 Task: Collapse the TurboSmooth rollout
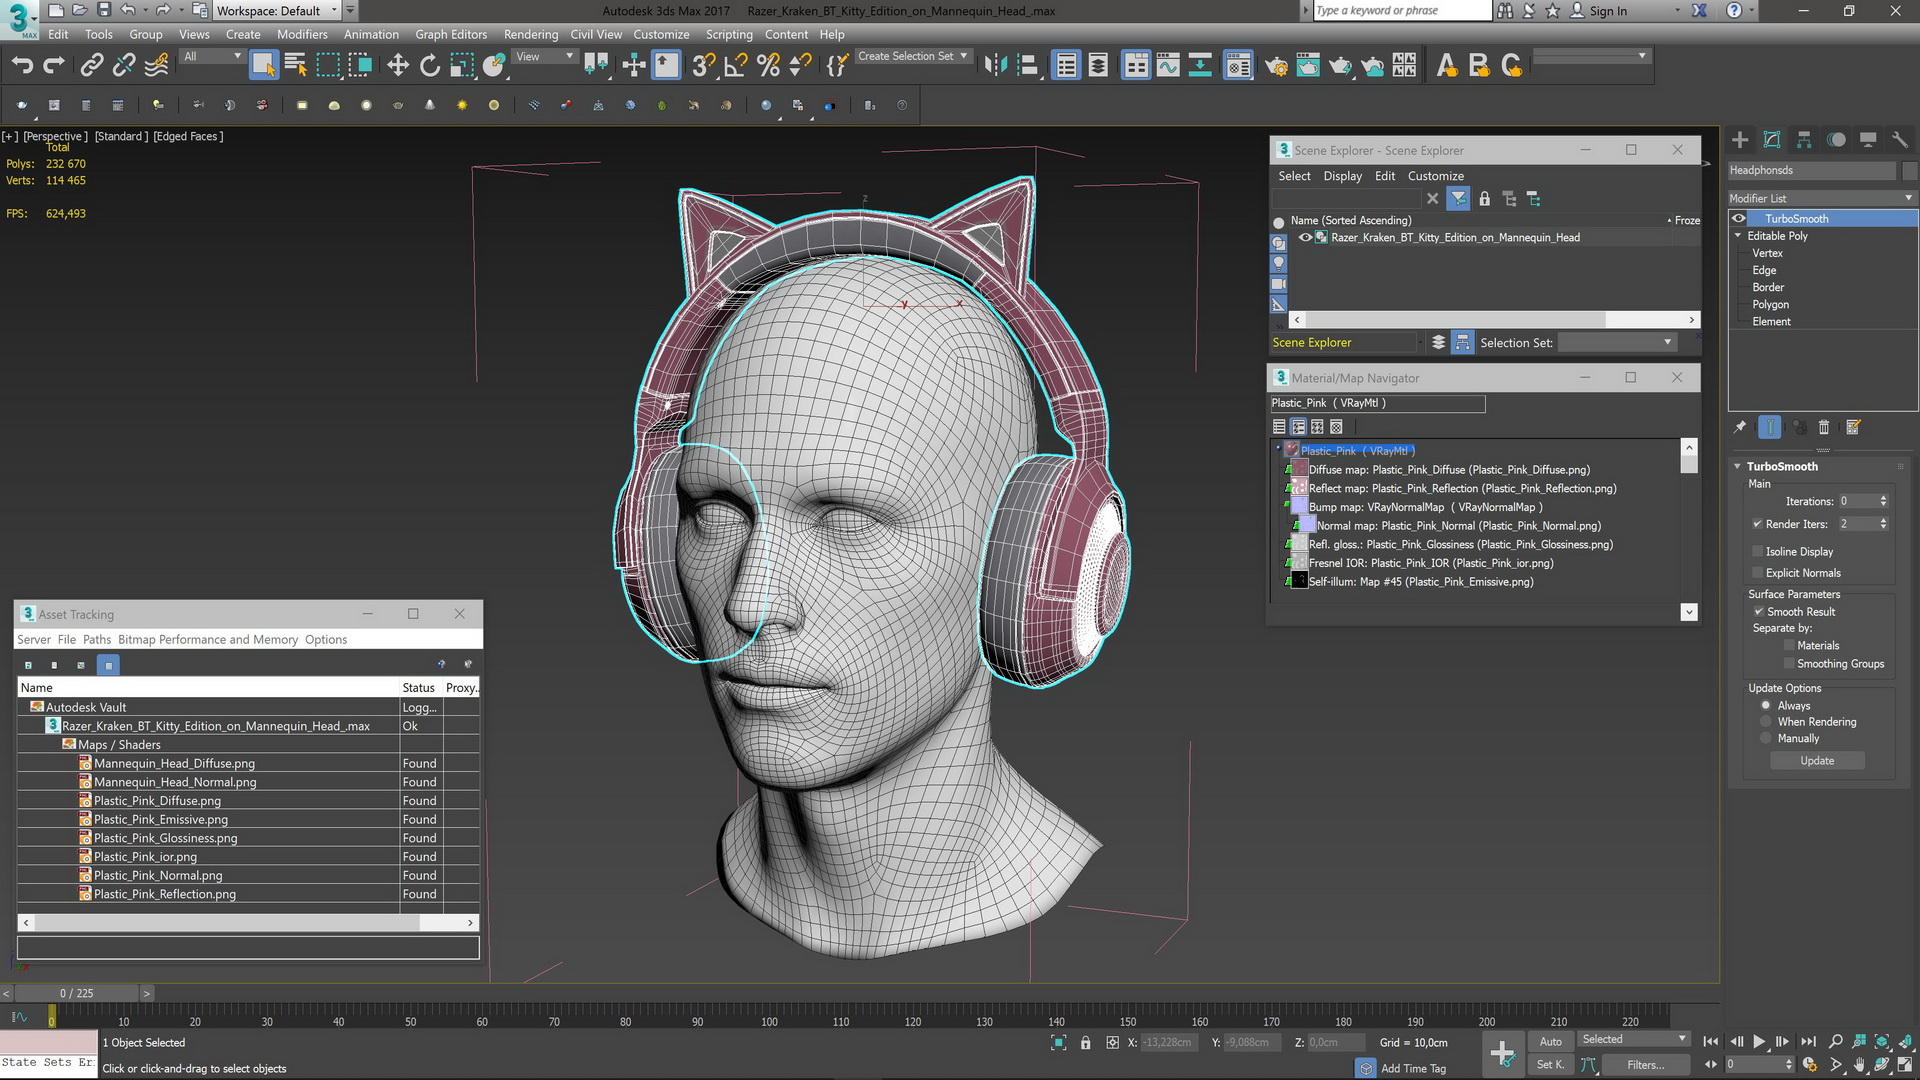(x=1738, y=467)
